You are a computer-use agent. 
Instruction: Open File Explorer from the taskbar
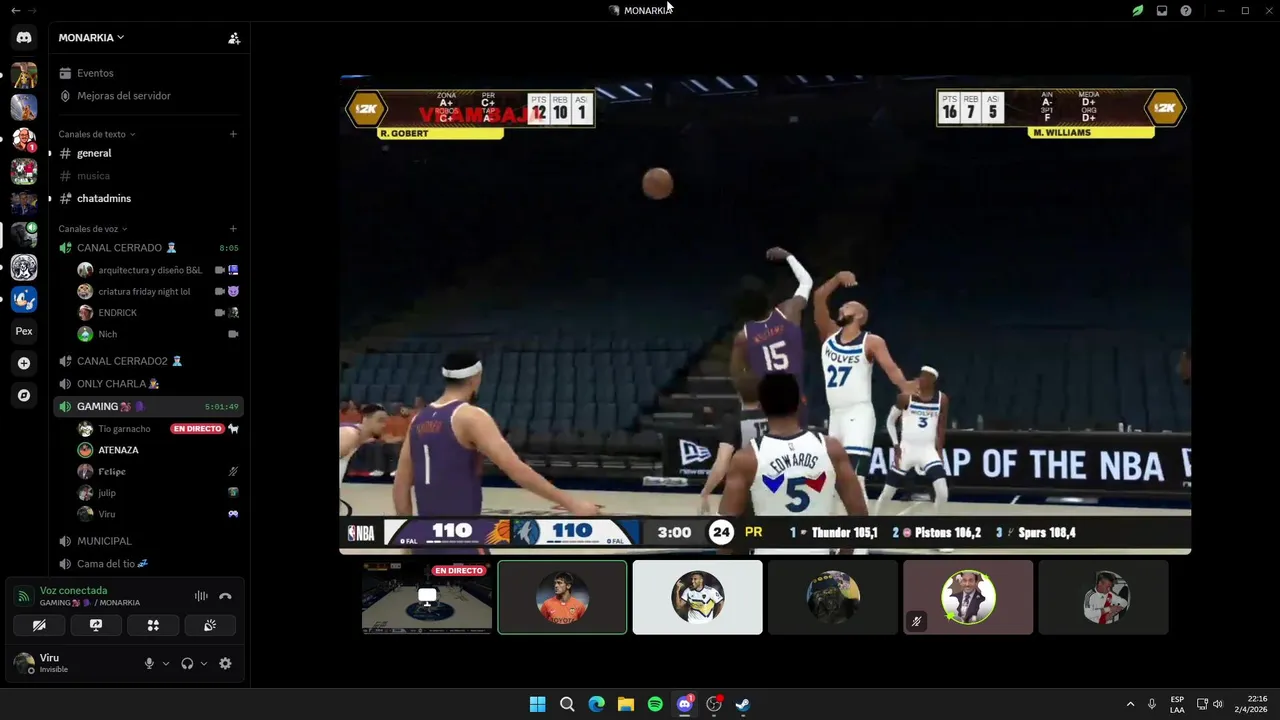[x=626, y=704]
